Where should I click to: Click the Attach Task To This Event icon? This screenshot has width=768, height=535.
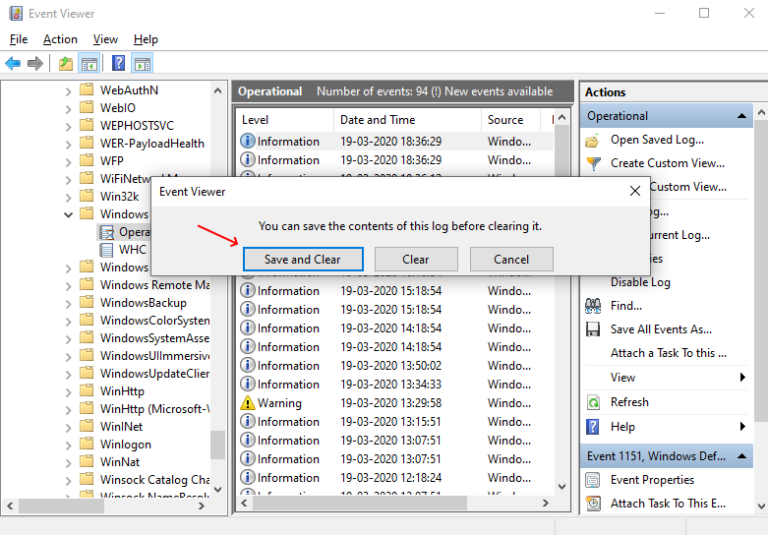[x=593, y=503]
